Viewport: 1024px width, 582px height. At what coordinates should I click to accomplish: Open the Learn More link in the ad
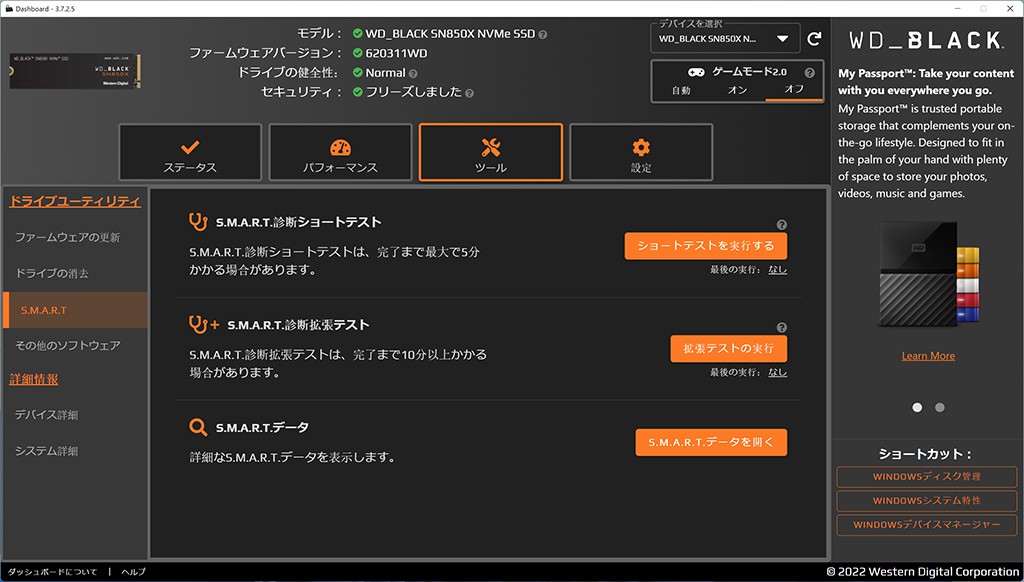click(928, 356)
